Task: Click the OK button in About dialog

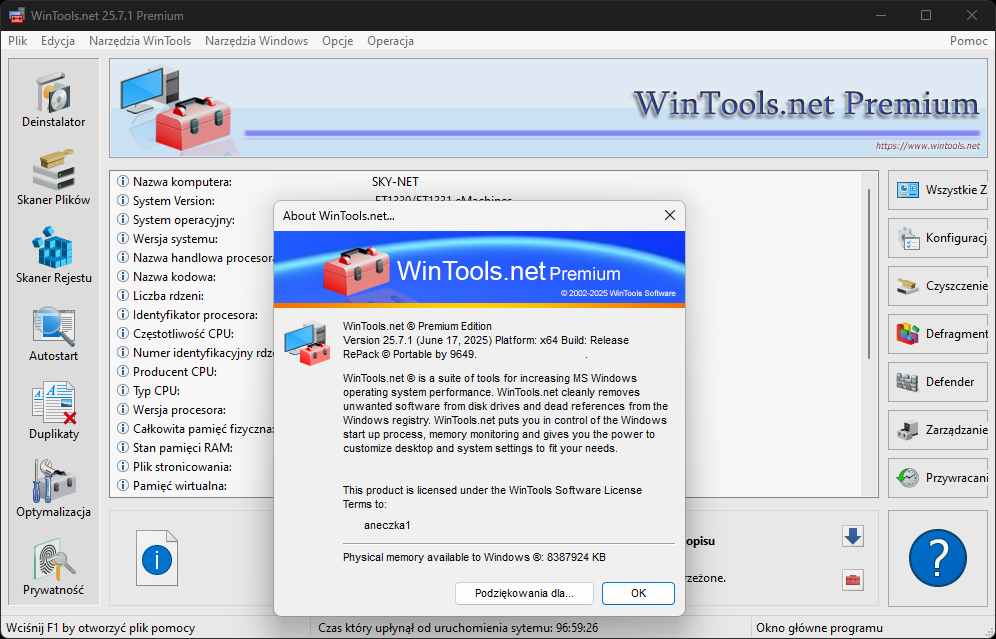Action: [x=638, y=593]
